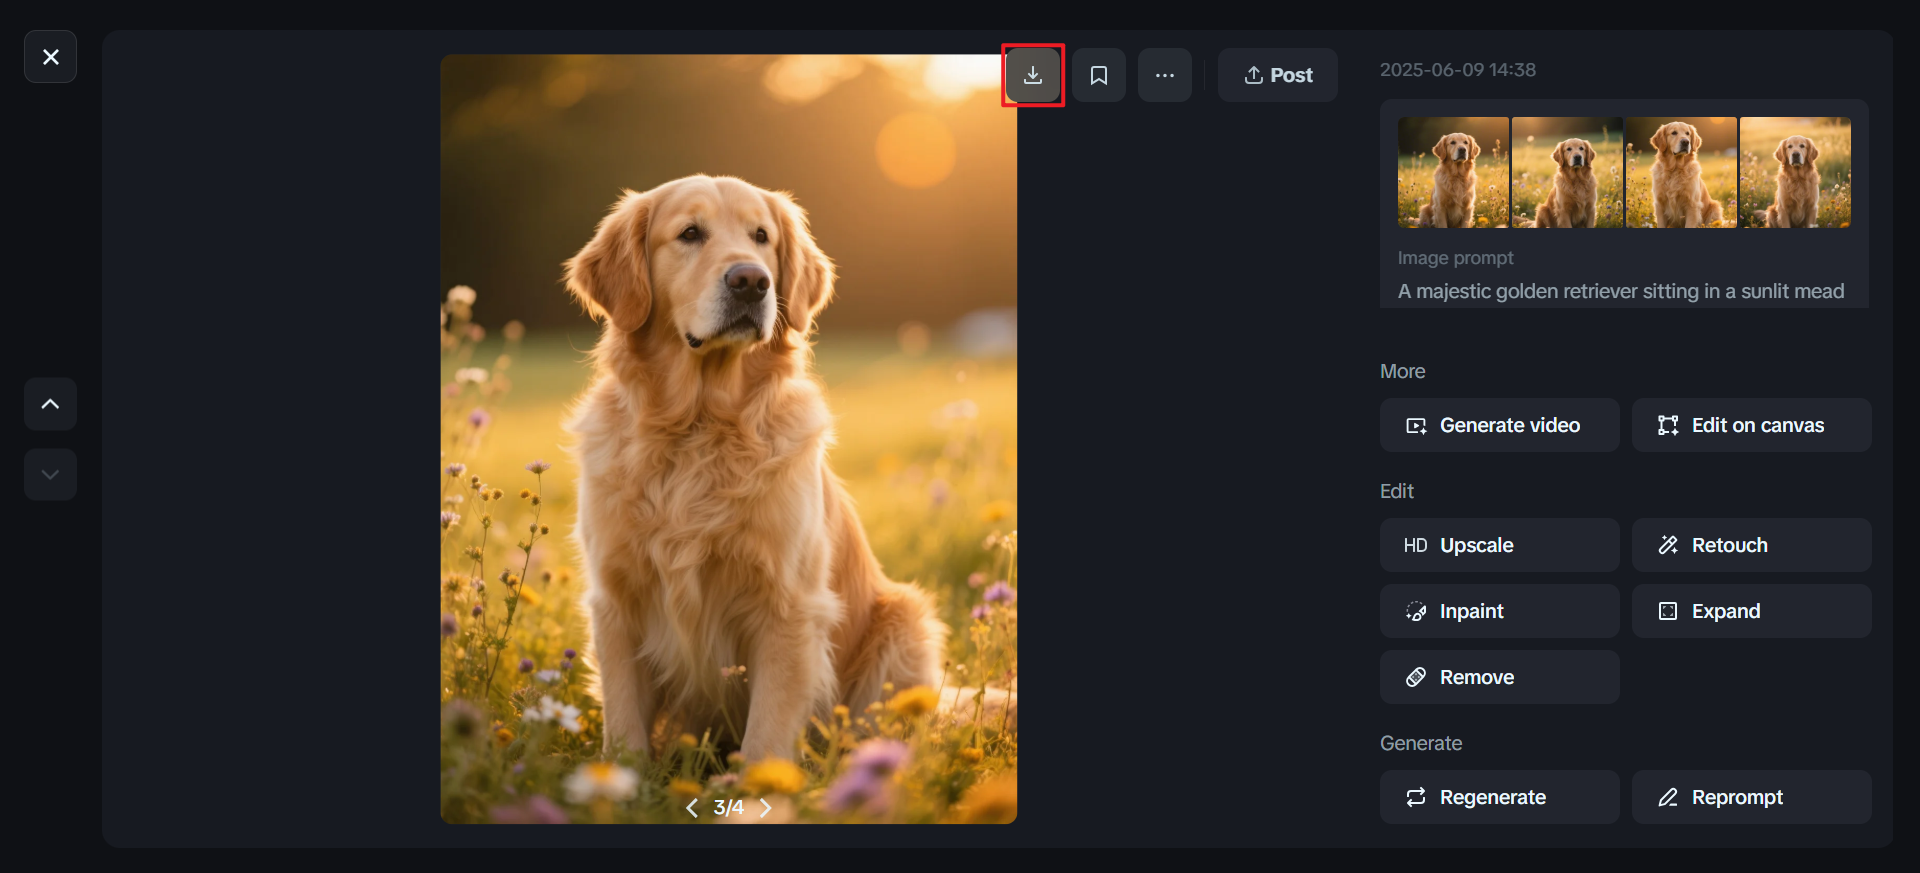The image size is (1920, 873).
Task: Click the 3/4 image counter
Action: 729,808
